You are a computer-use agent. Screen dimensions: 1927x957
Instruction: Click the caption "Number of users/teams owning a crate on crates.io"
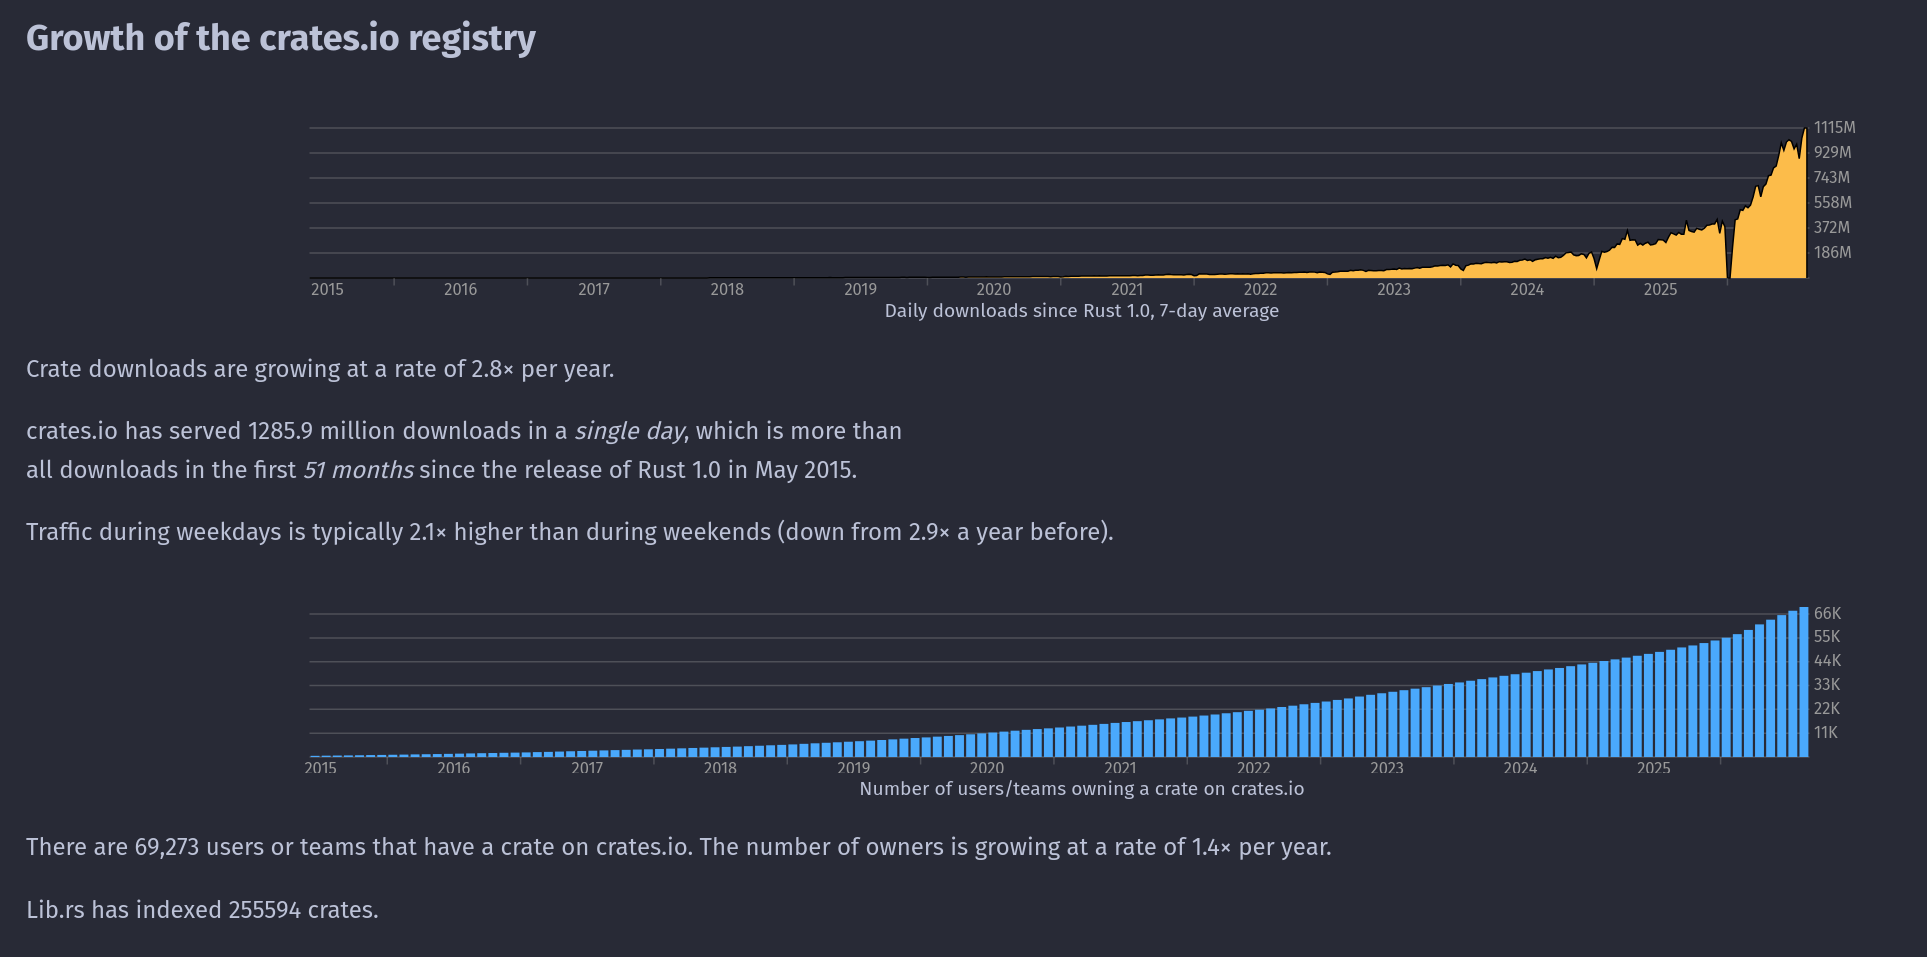(1082, 789)
